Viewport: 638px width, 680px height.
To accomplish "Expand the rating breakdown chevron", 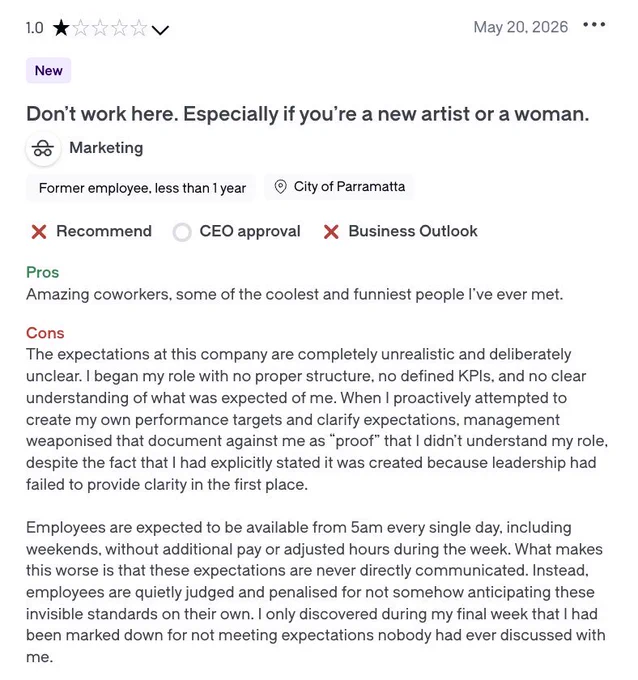I will [x=160, y=30].
